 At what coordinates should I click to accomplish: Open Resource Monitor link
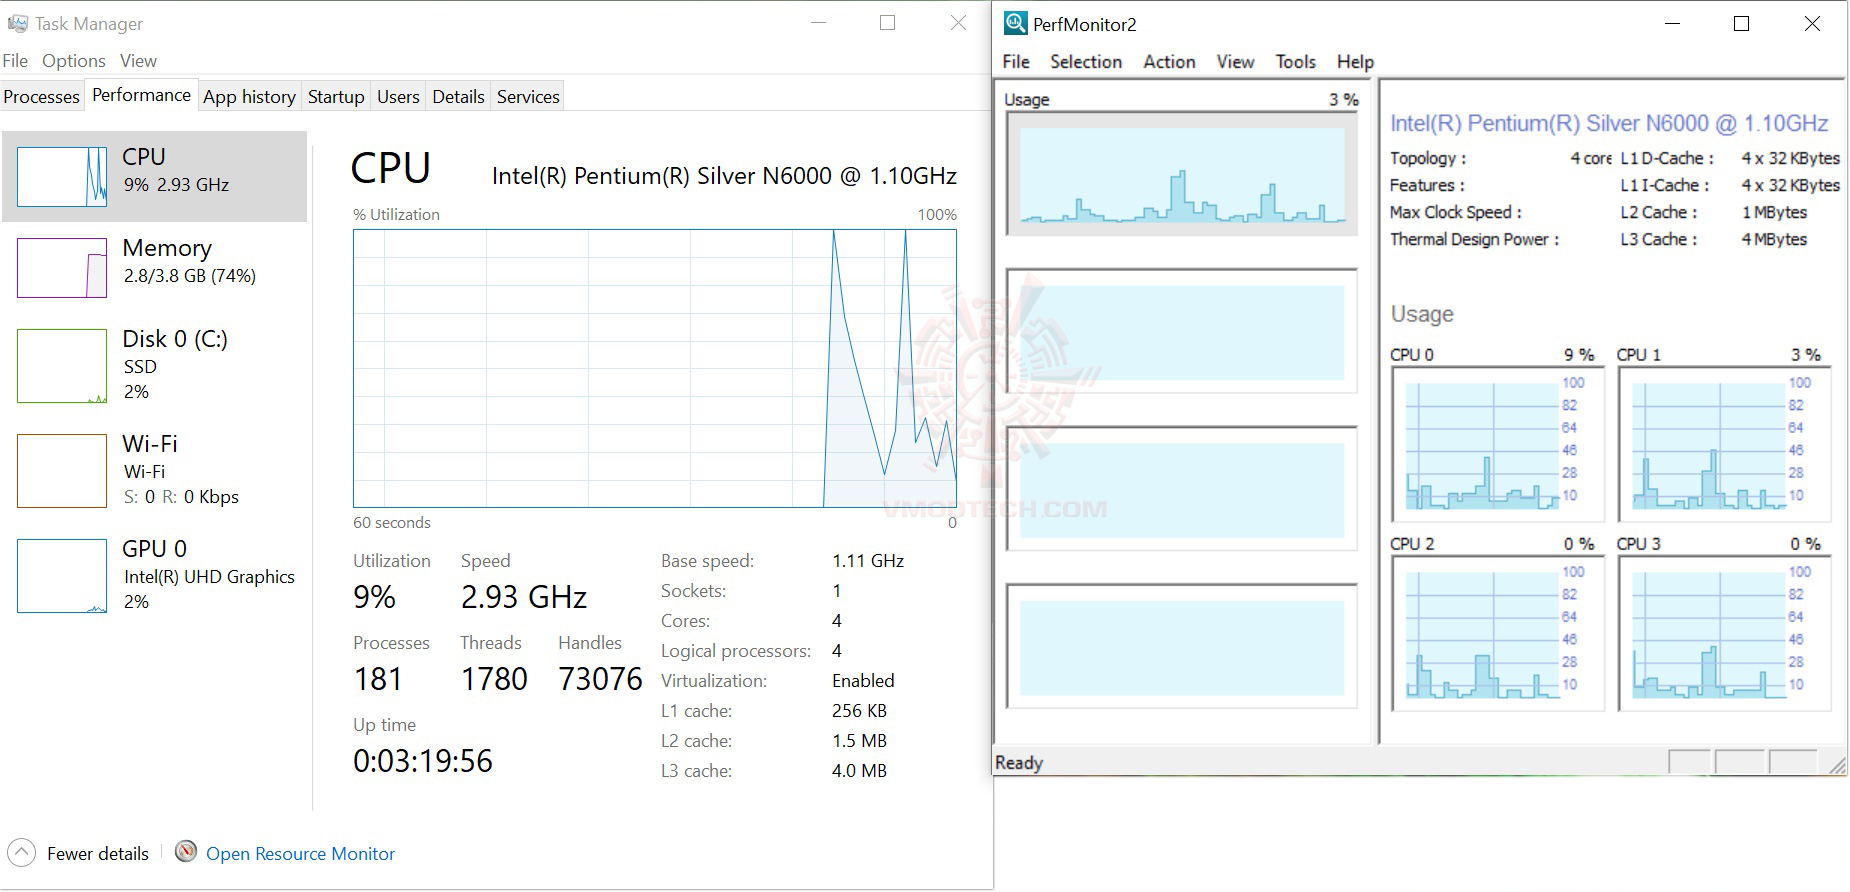[300, 853]
